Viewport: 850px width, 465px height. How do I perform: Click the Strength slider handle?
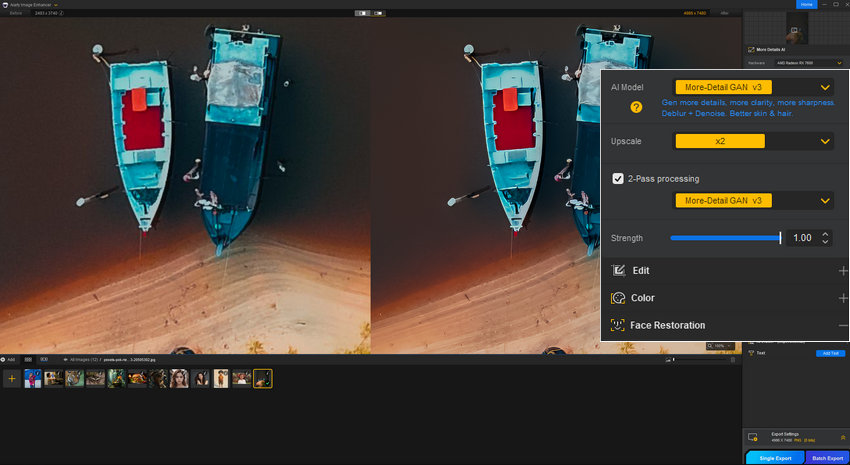click(780, 238)
